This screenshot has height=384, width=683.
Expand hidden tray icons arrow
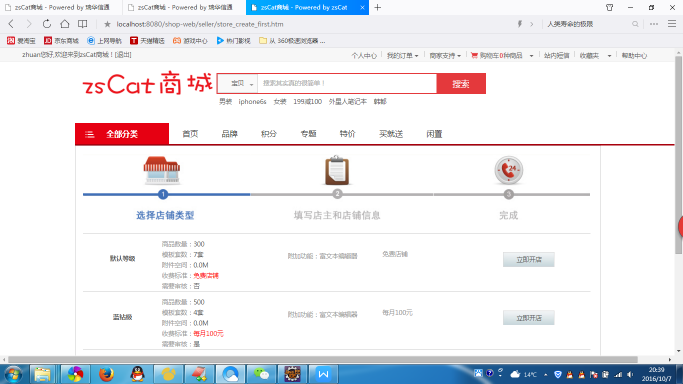[545, 374]
